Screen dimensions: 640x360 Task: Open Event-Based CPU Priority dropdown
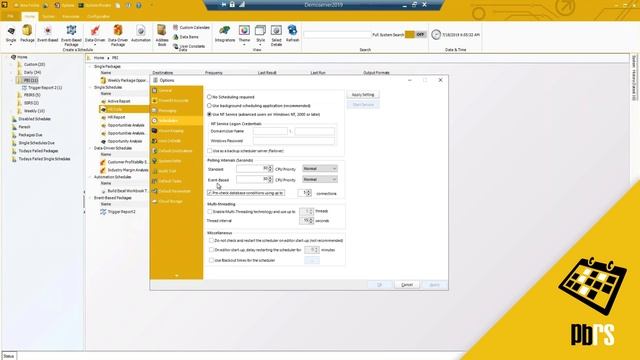click(320, 179)
